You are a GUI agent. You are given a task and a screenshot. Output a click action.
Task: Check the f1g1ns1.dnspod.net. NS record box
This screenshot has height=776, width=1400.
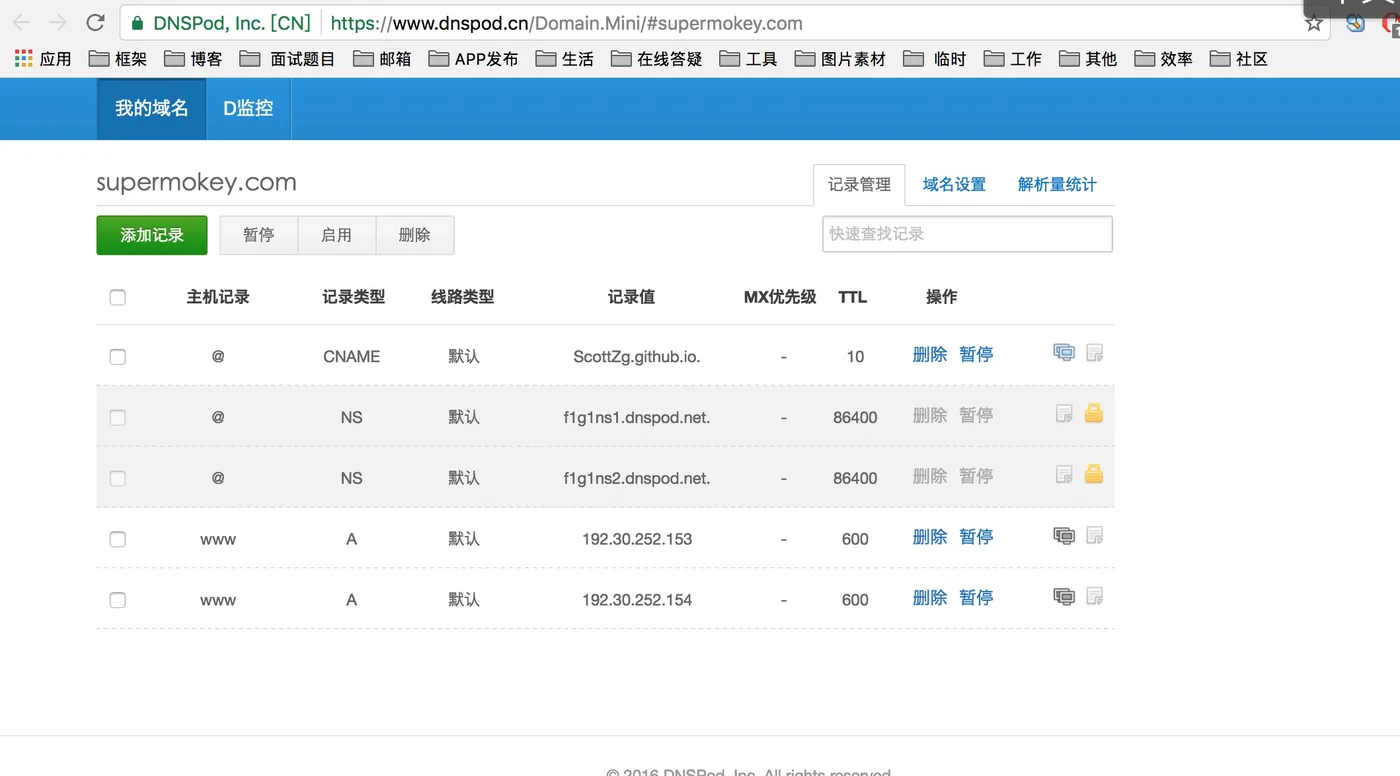pyautogui.click(x=117, y=417)
